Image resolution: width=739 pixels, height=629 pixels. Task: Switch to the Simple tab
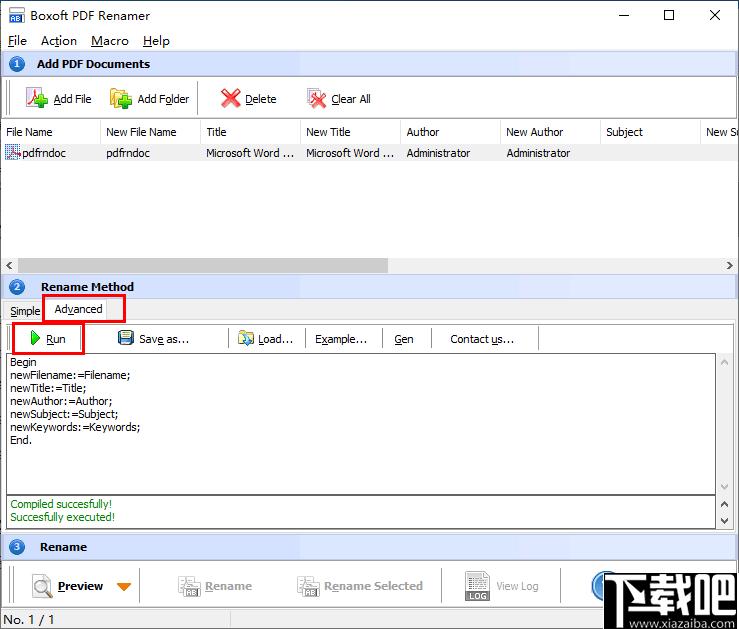[x=25, y=311]
